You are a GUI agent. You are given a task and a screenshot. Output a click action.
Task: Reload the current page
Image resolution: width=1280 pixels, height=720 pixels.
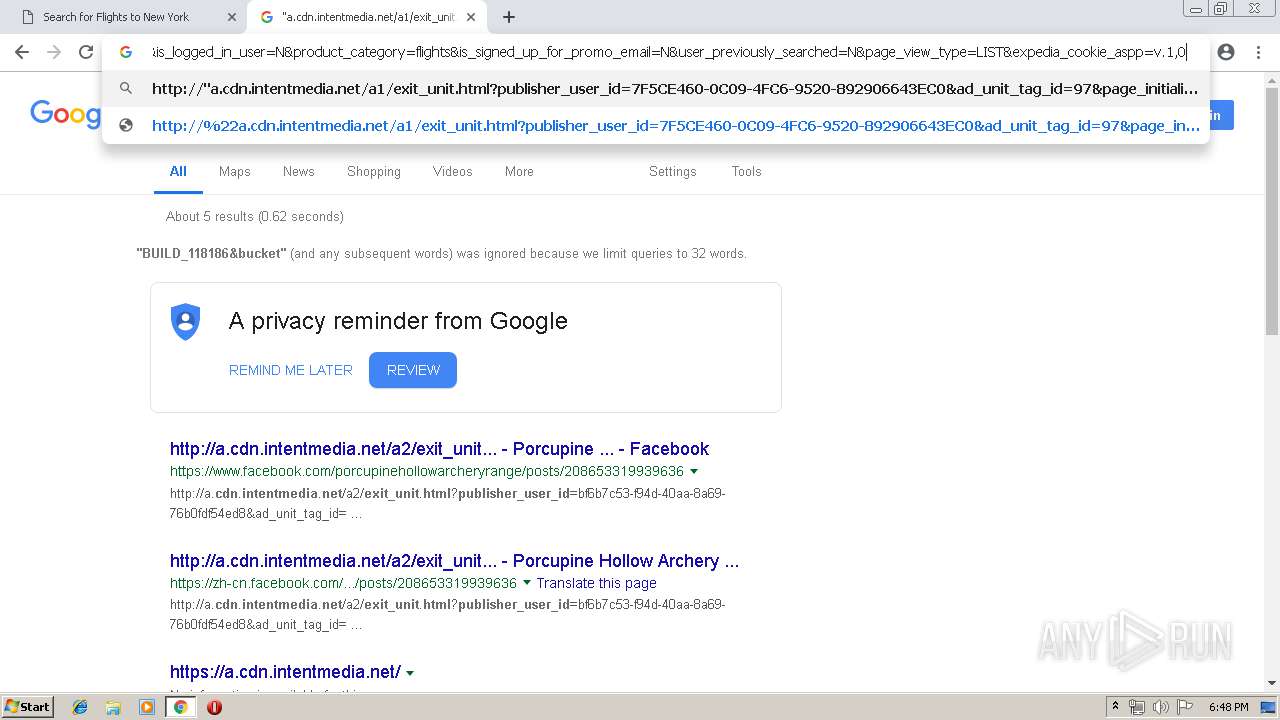(86, 52)
